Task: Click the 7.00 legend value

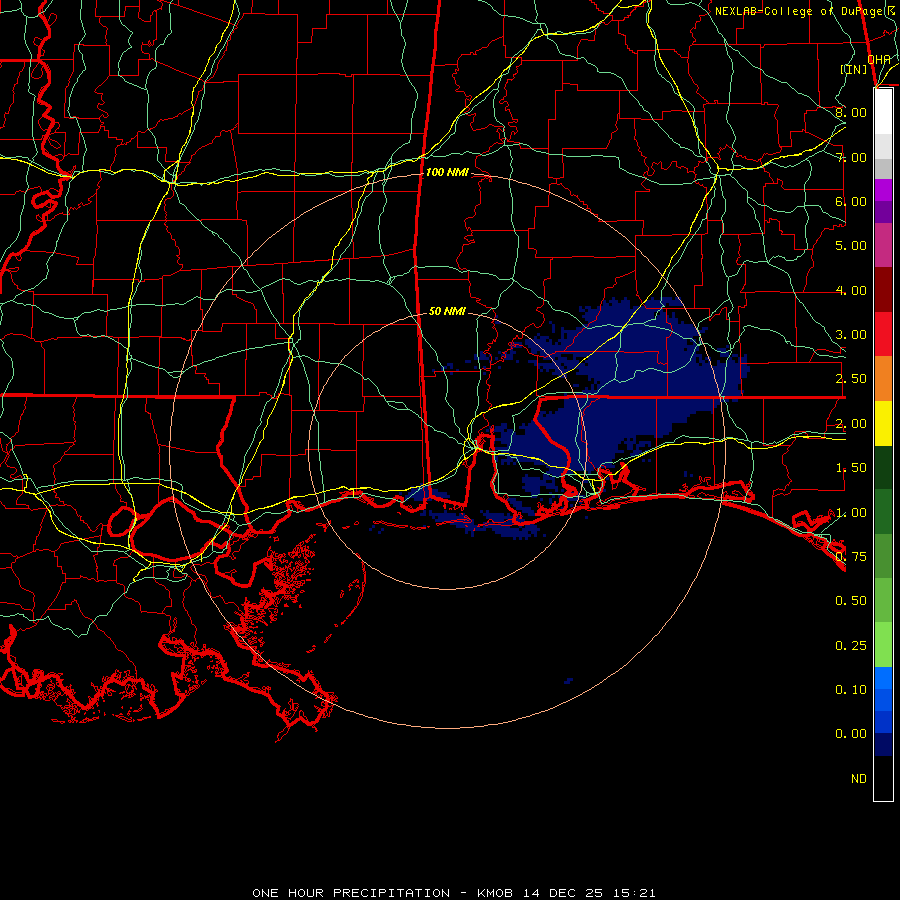Action: point(851,157)
